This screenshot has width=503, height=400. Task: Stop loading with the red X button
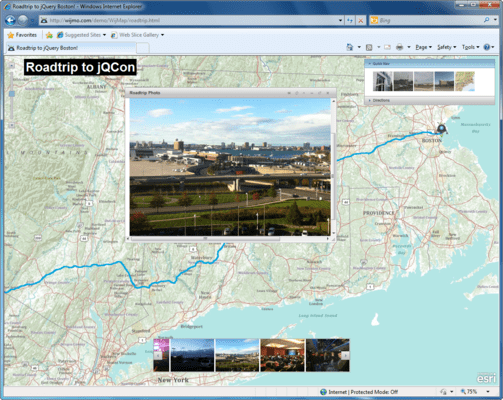coord(361,20)
